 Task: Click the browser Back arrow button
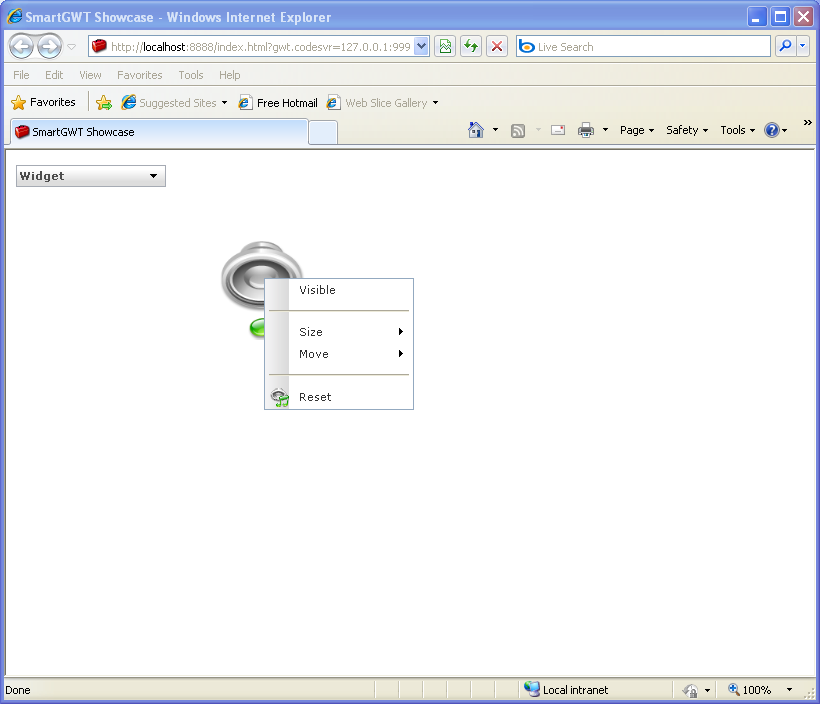(22, 47)
